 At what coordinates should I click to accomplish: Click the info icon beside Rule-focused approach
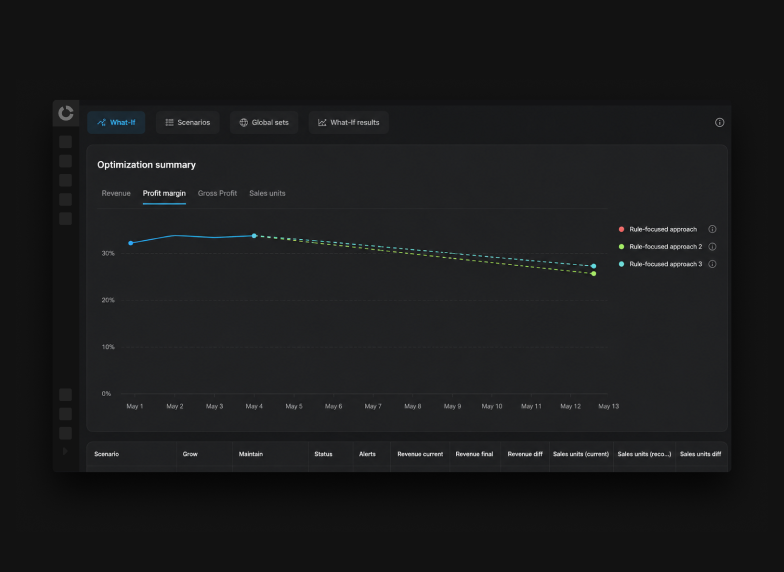(712, 229)
